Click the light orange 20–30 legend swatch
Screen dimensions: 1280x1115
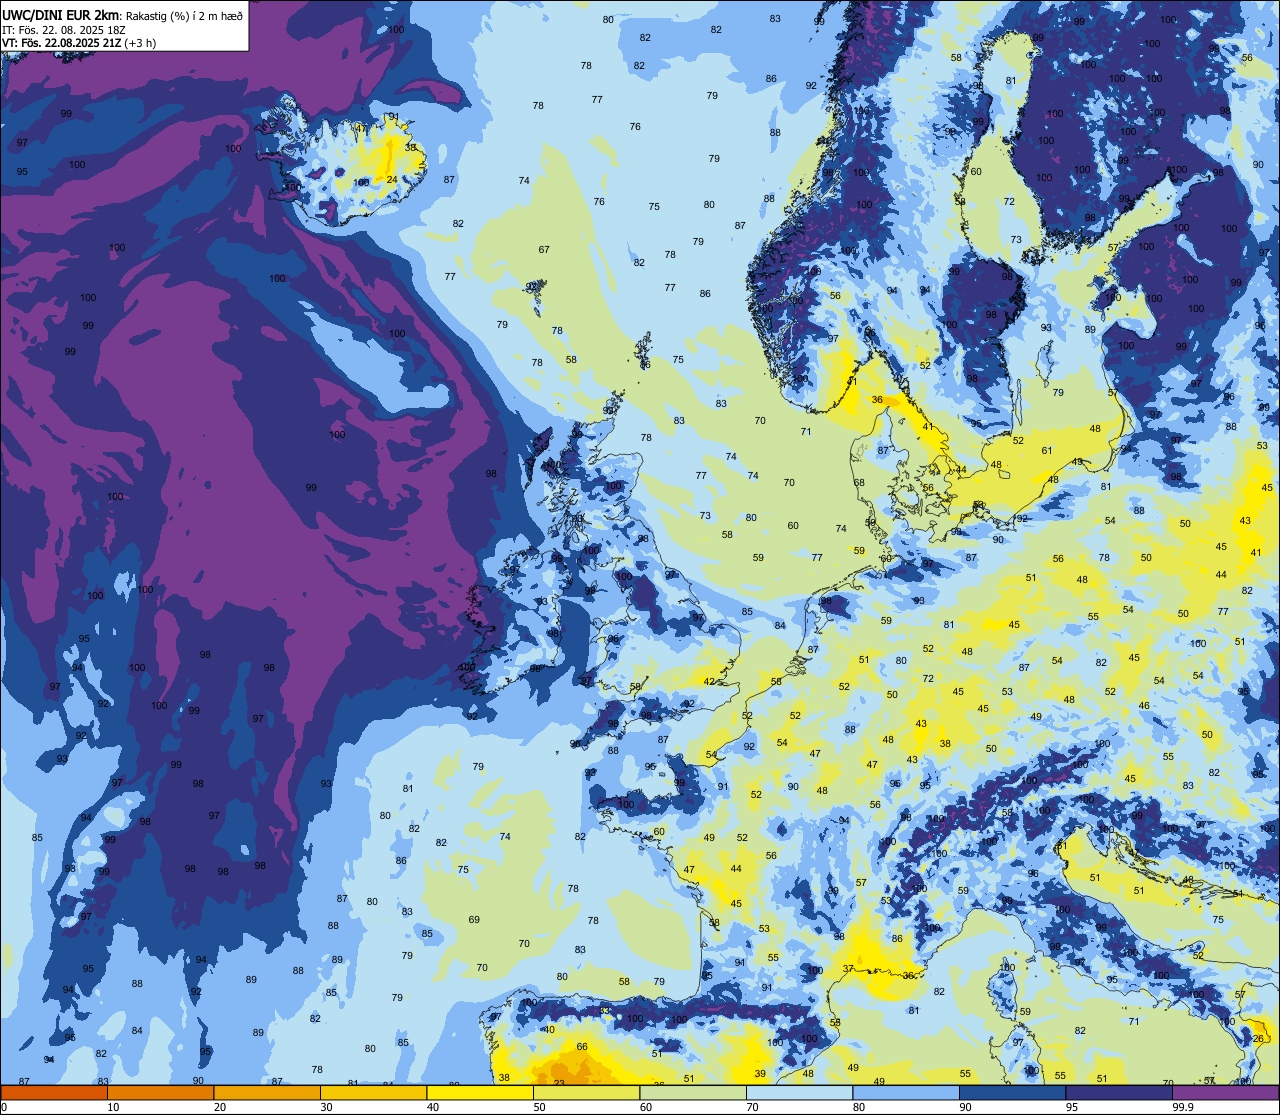(267, 1092)
